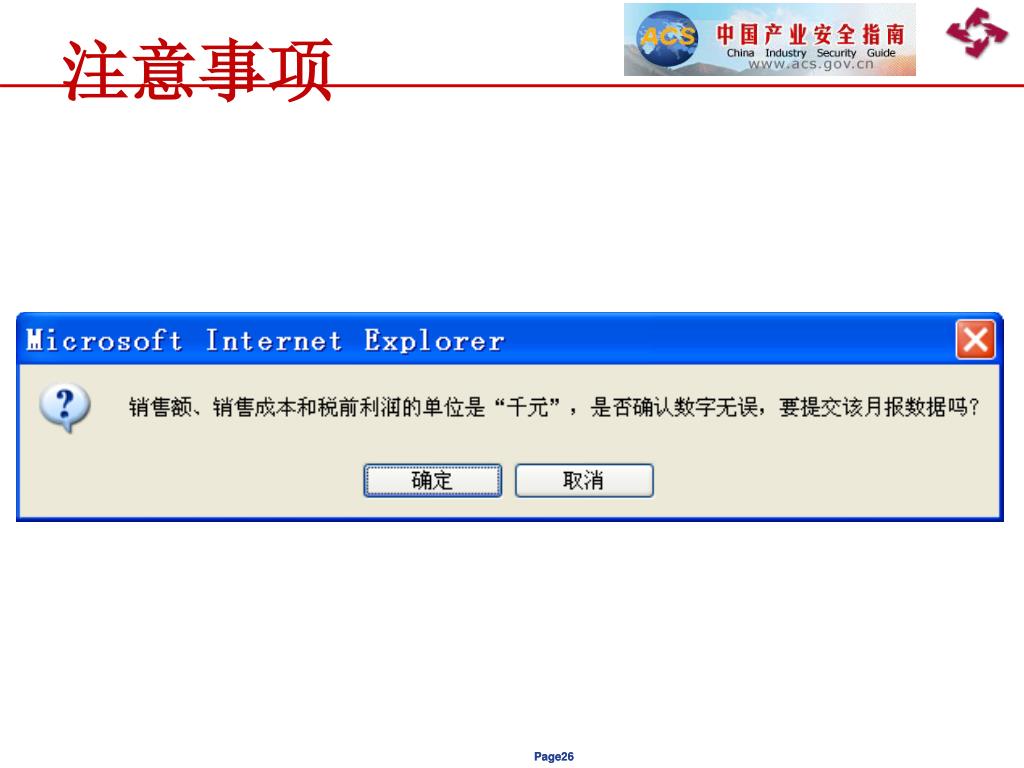Click the dialog message about 销售额 units
The width and height of the screenshot is (1024, 768).
coord(554,408)
